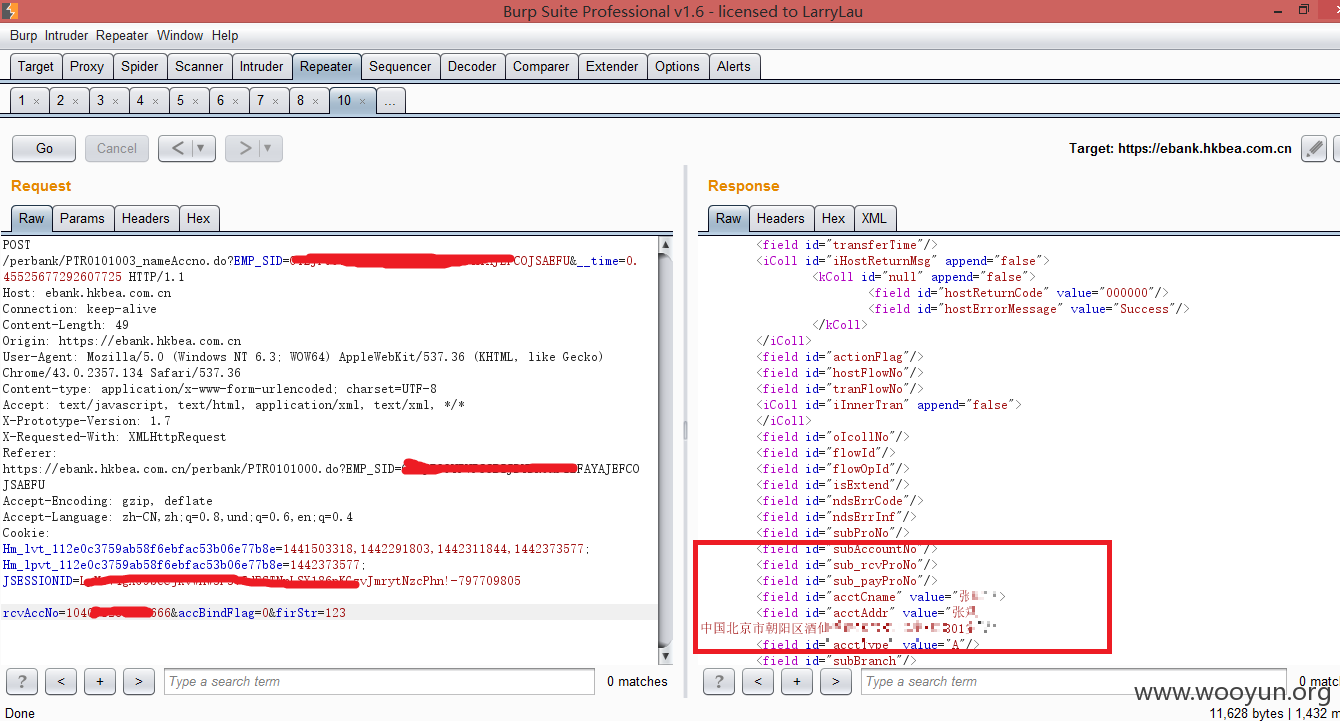This screenshot has width=1340, height=721.
Task: Show request Params view
Action: tap(82, 218)
